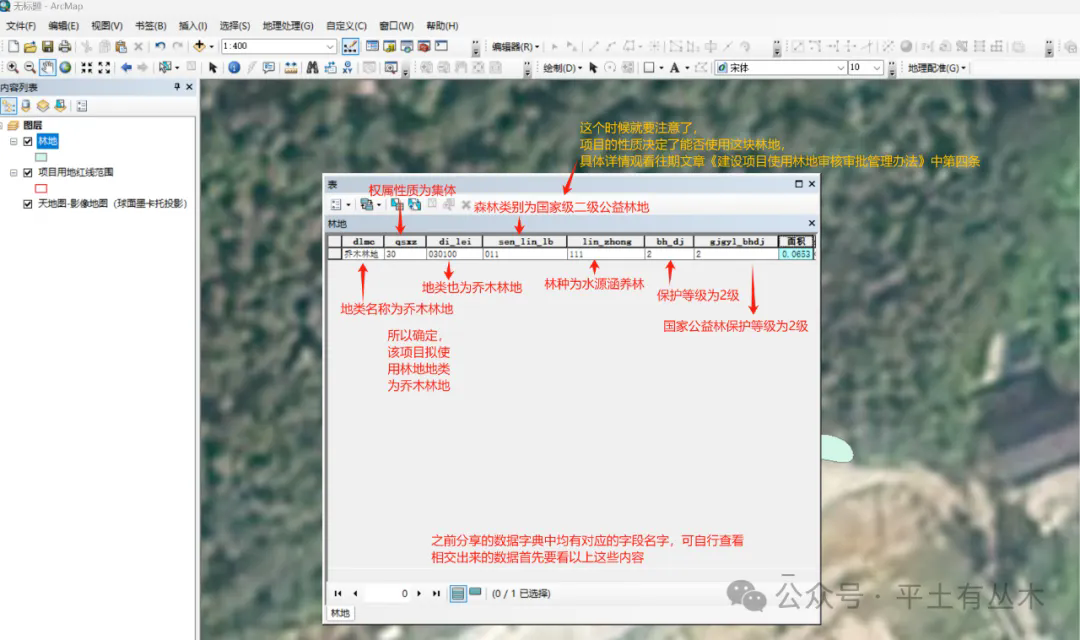Collapse the 图层 data frame tree
Image resolution: width=1080 pixels, height=640 pixels.
(3, 126)
